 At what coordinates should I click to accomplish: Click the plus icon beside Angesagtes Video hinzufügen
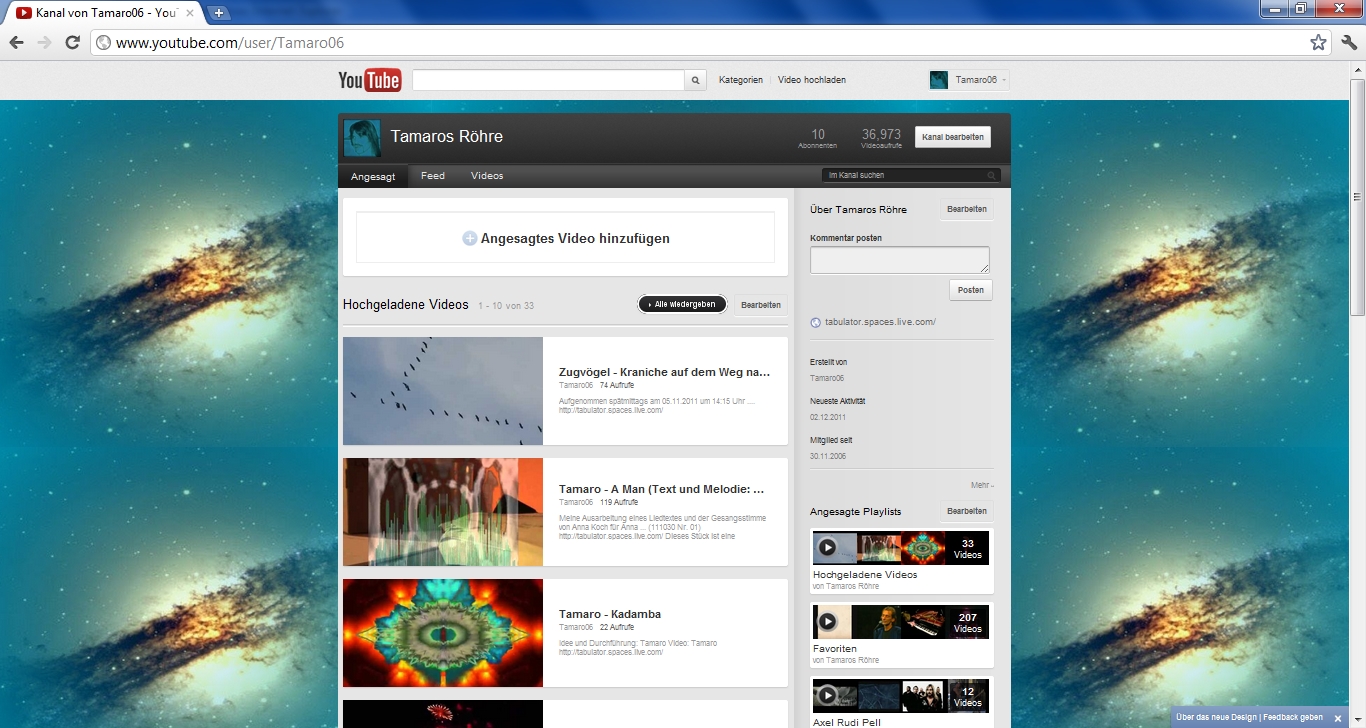point(469,239)
